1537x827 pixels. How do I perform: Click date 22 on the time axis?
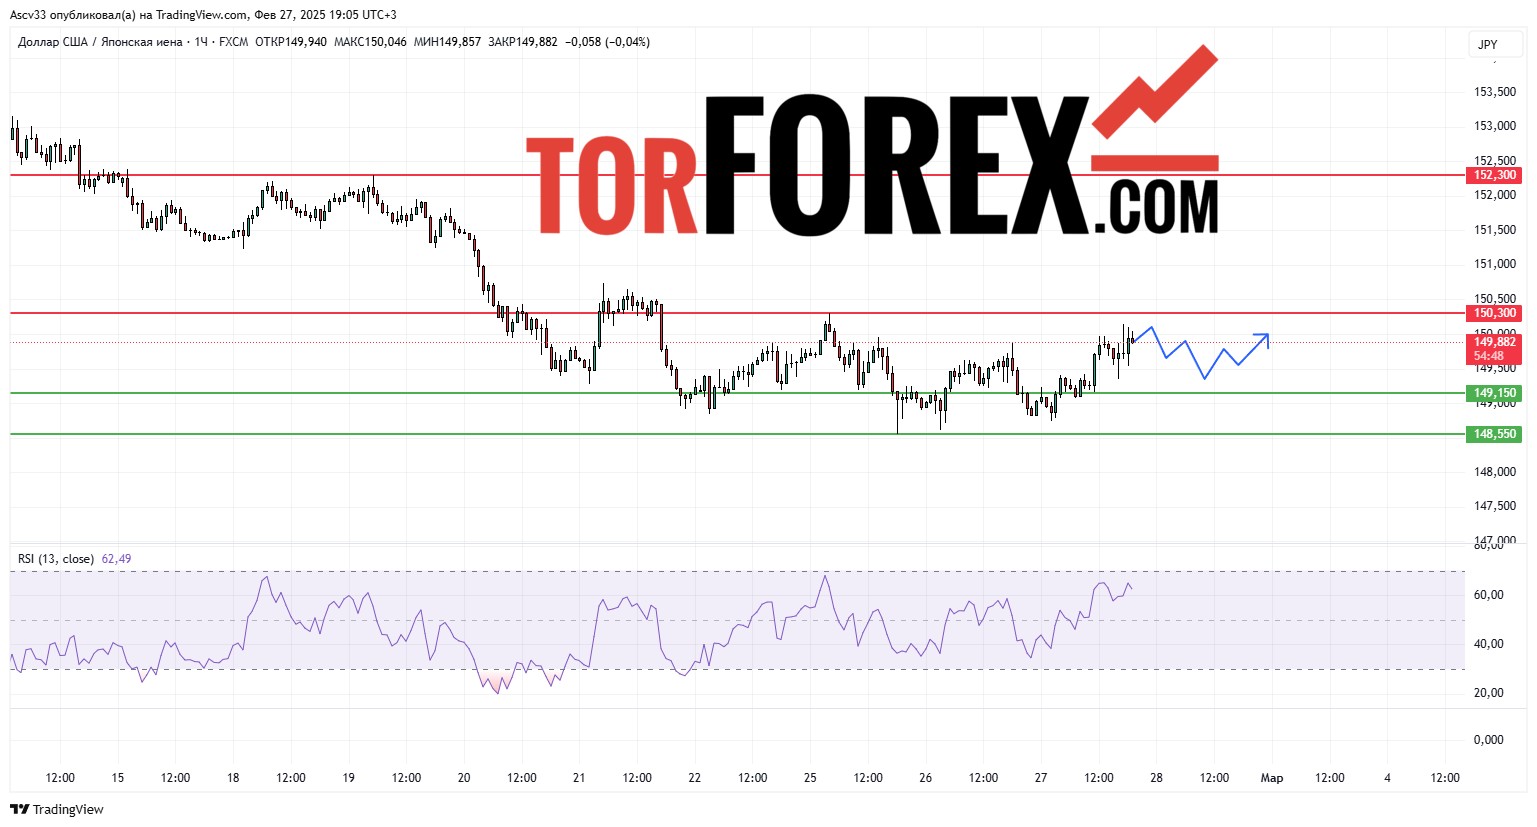[695, 778]
